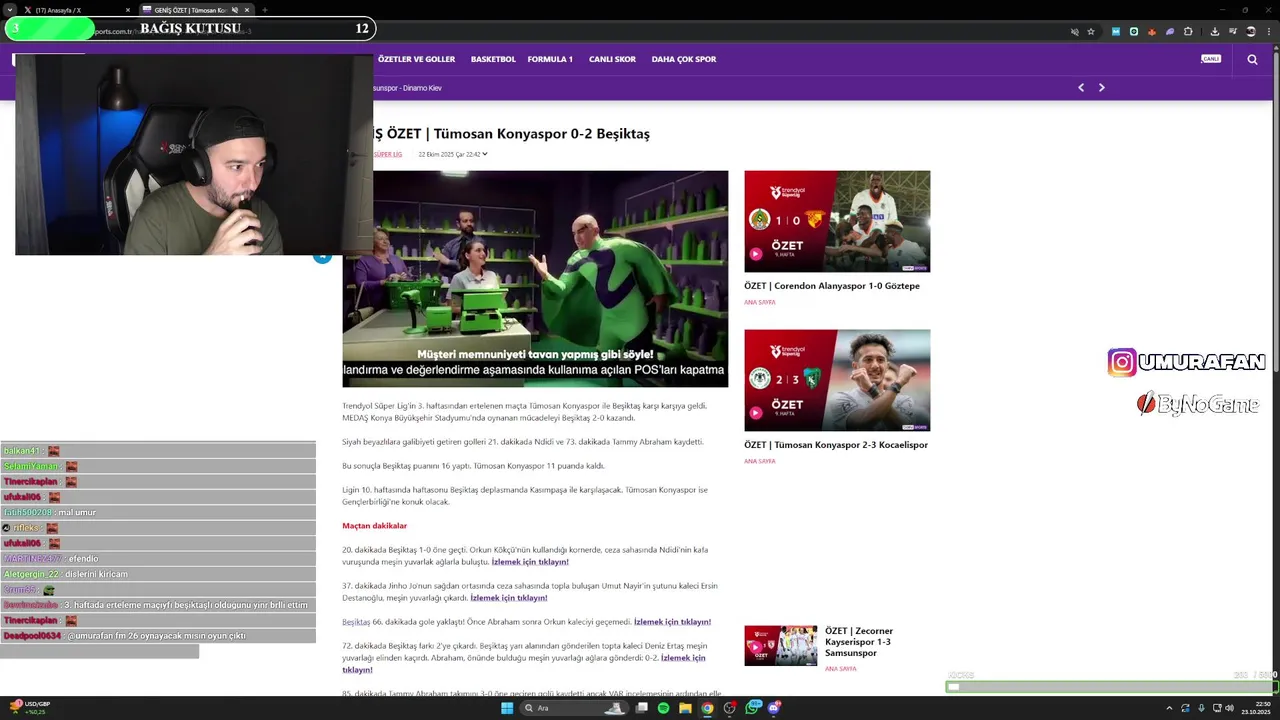Expand the article date dropdown arrow

(x=485, y=154)
